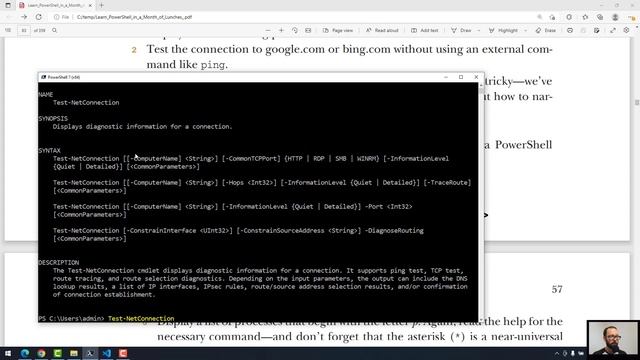Enter PDF full screen mode
The width and height of the screenshot is (640, 360).
pos(613,30)
